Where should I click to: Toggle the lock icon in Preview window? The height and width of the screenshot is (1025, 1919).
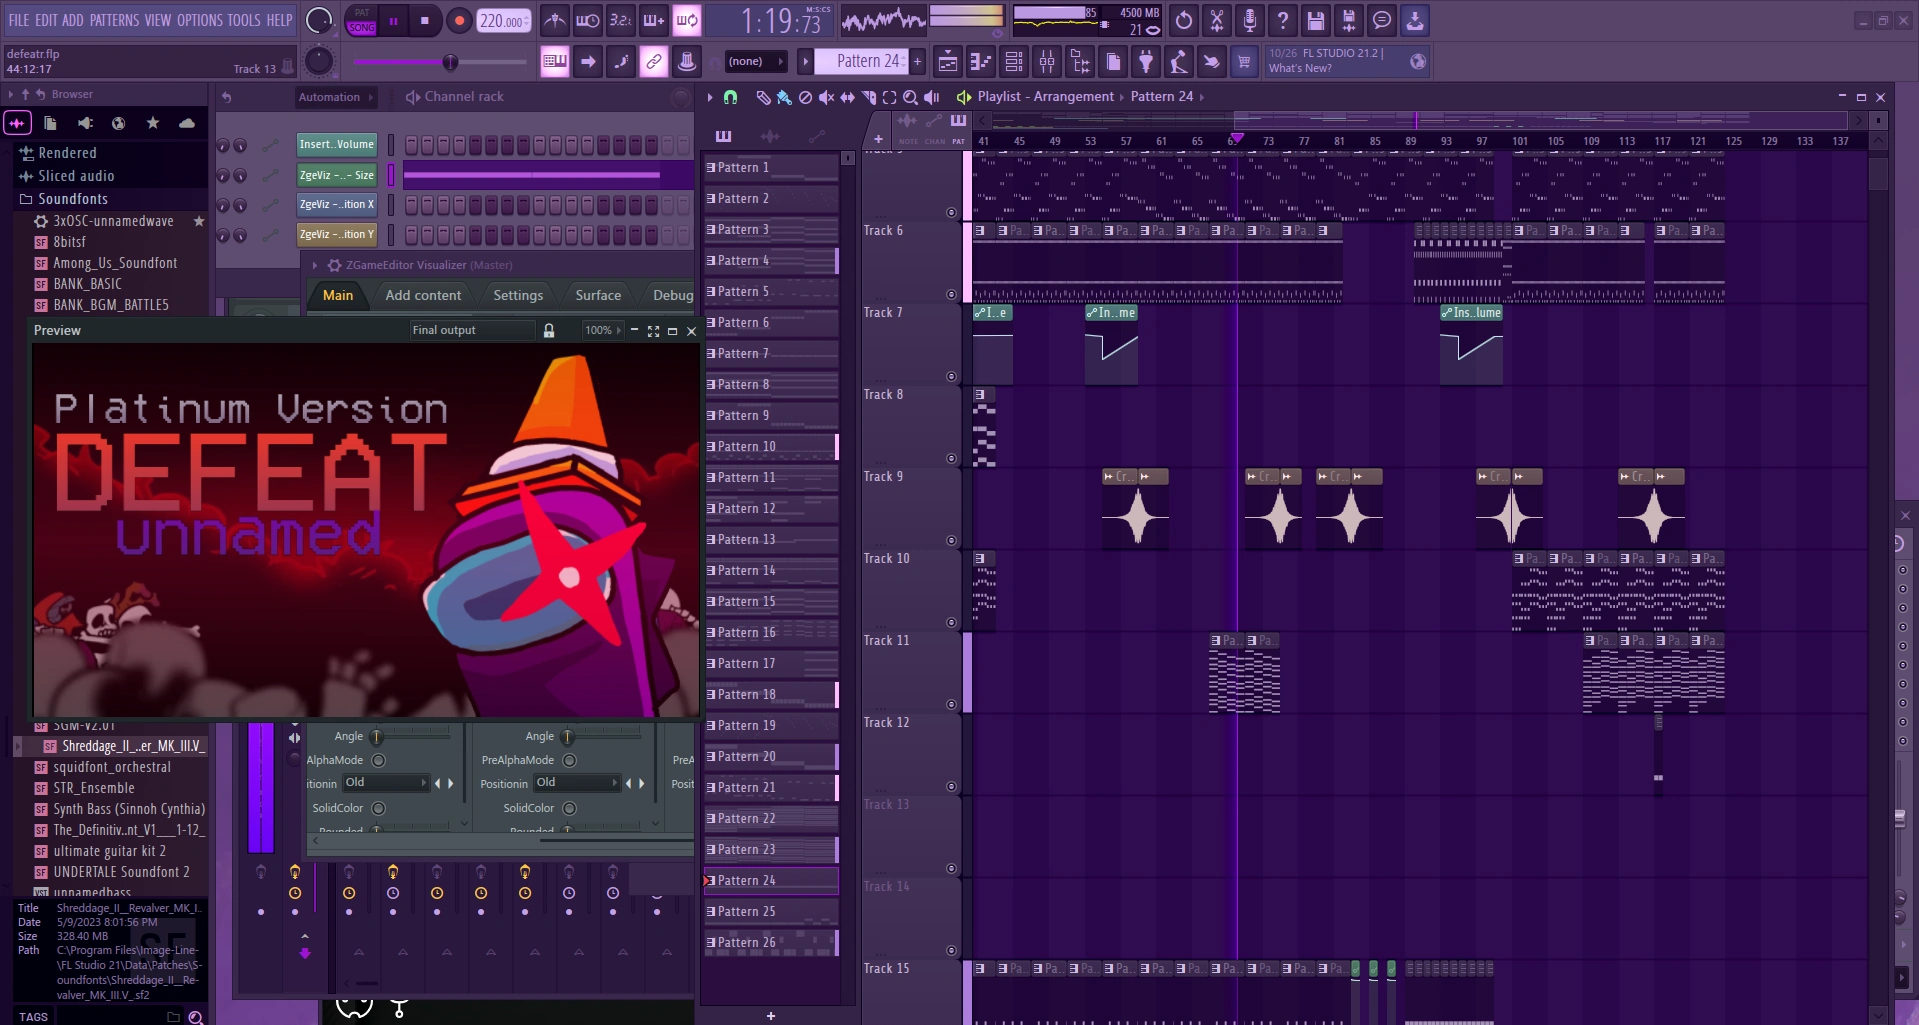(549, 331)
